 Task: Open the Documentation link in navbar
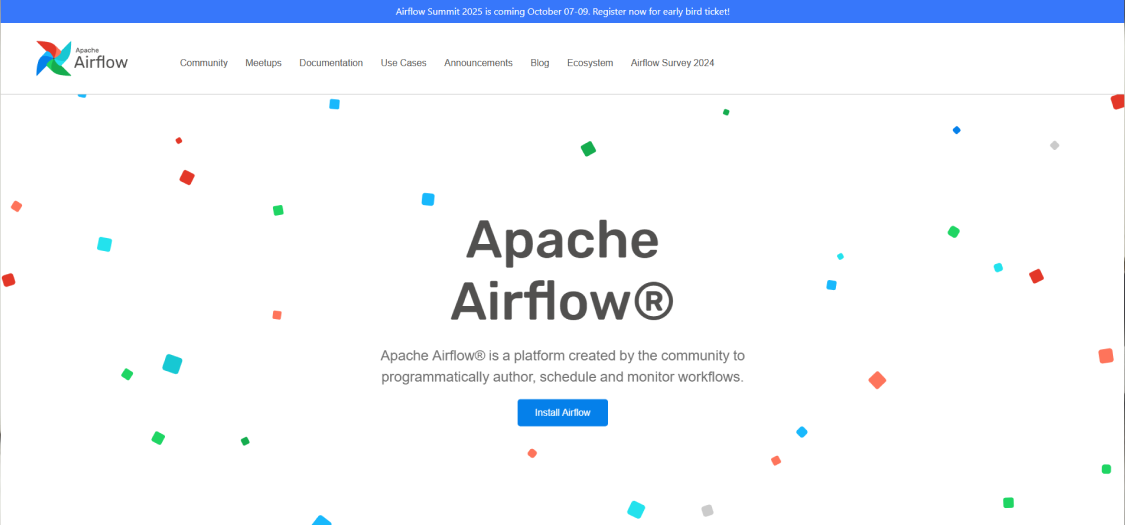pyautogui.click(x=331, y=63)
